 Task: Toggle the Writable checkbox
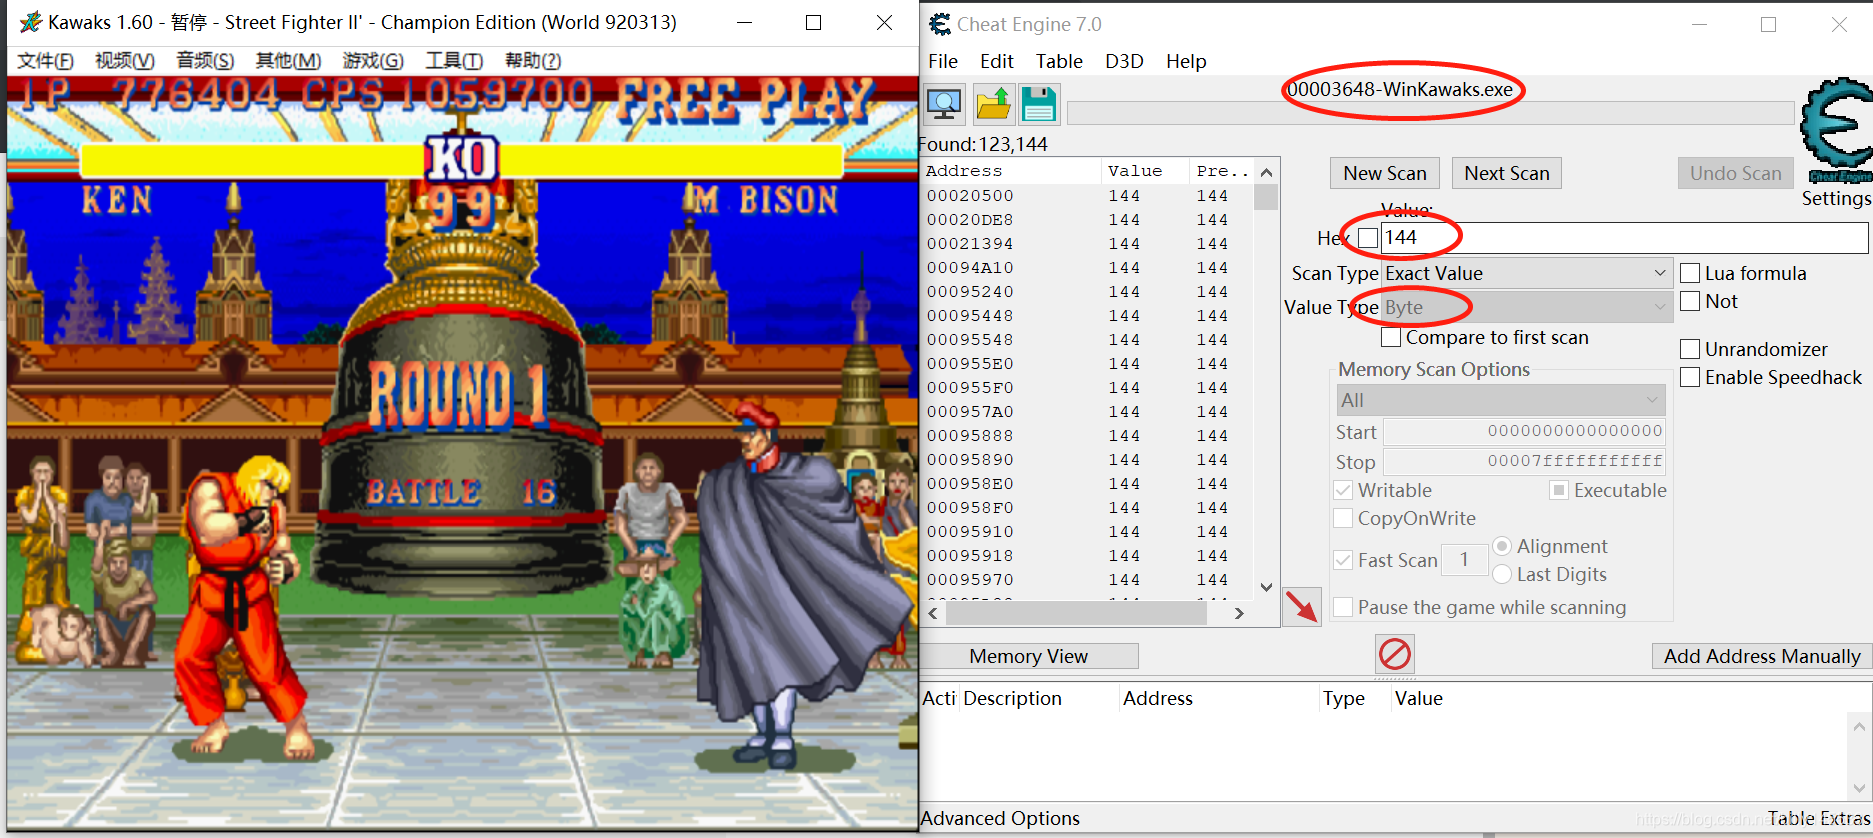pyautogui.click(x=1344, y=490)
